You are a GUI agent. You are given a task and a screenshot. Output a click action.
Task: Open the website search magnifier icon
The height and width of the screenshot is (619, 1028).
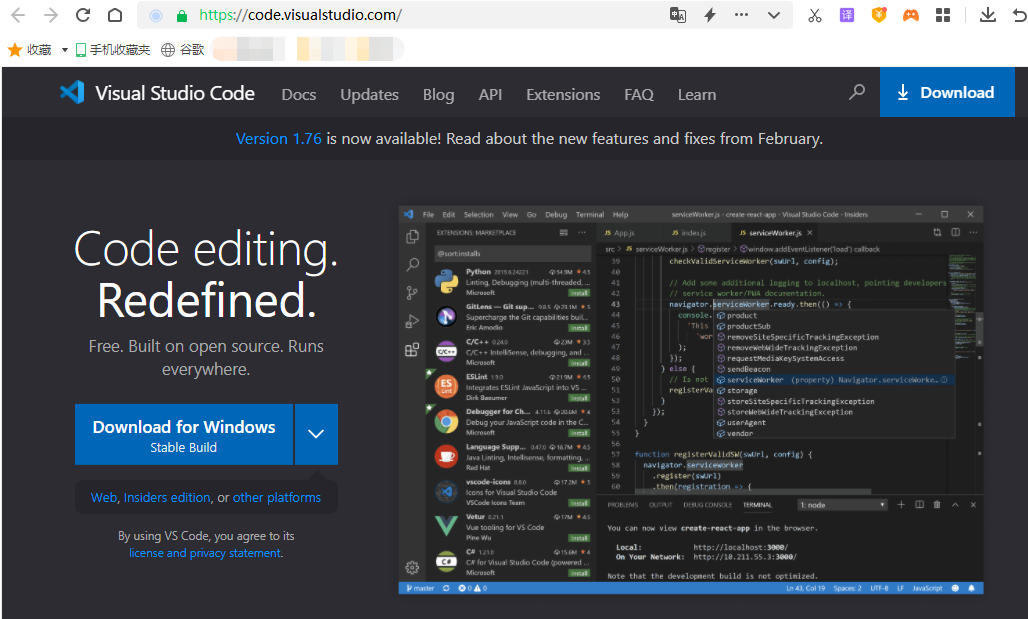tap(857, 93)
